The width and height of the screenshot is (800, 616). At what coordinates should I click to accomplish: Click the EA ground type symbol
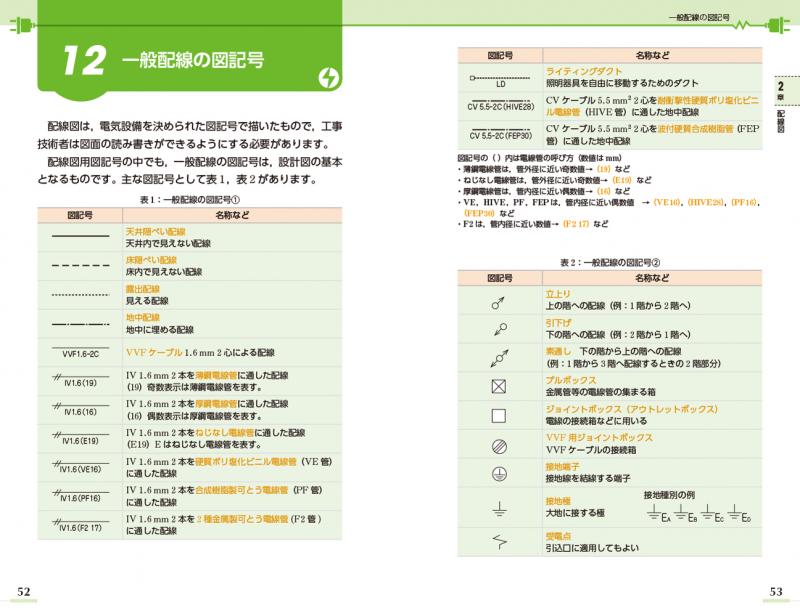[658, 514]
